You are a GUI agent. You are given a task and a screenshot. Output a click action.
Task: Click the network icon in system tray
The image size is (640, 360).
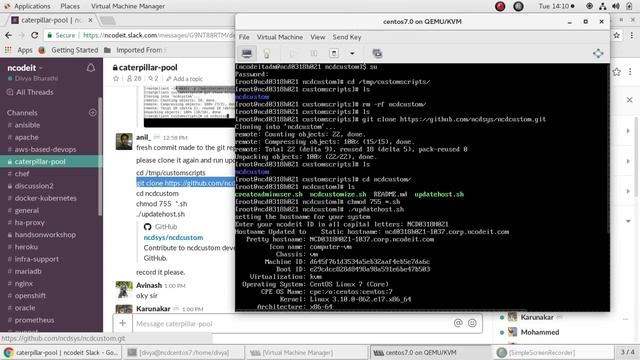point(602,6)
